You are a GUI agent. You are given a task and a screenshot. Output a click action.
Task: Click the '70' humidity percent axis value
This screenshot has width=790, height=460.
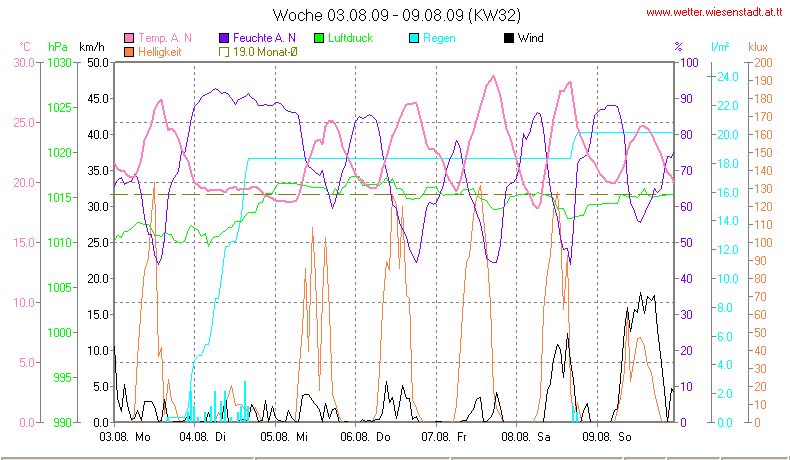686,171
